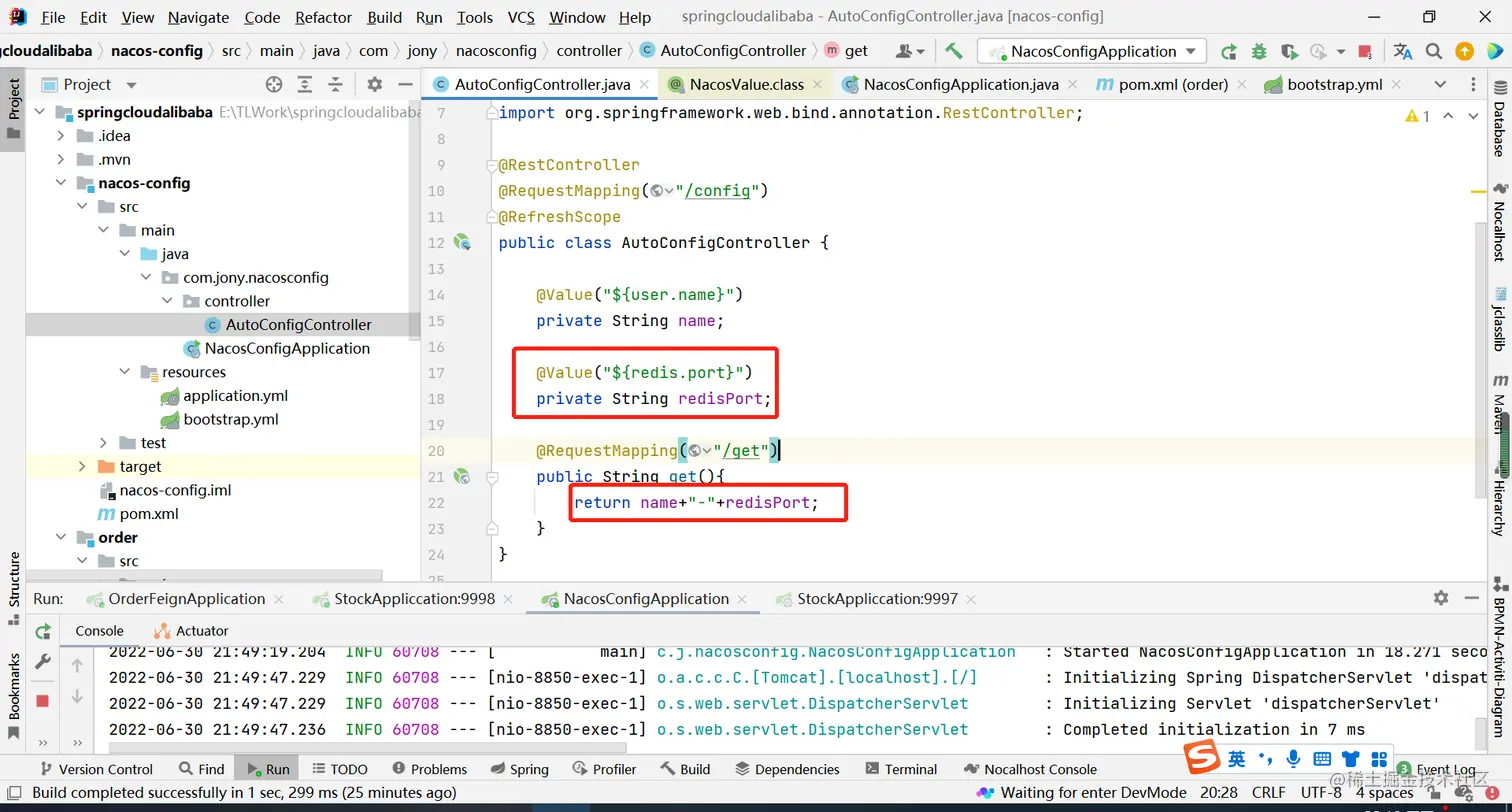Stop the running application in main toolbar

pyautogui.click(x=1366, y=51)
